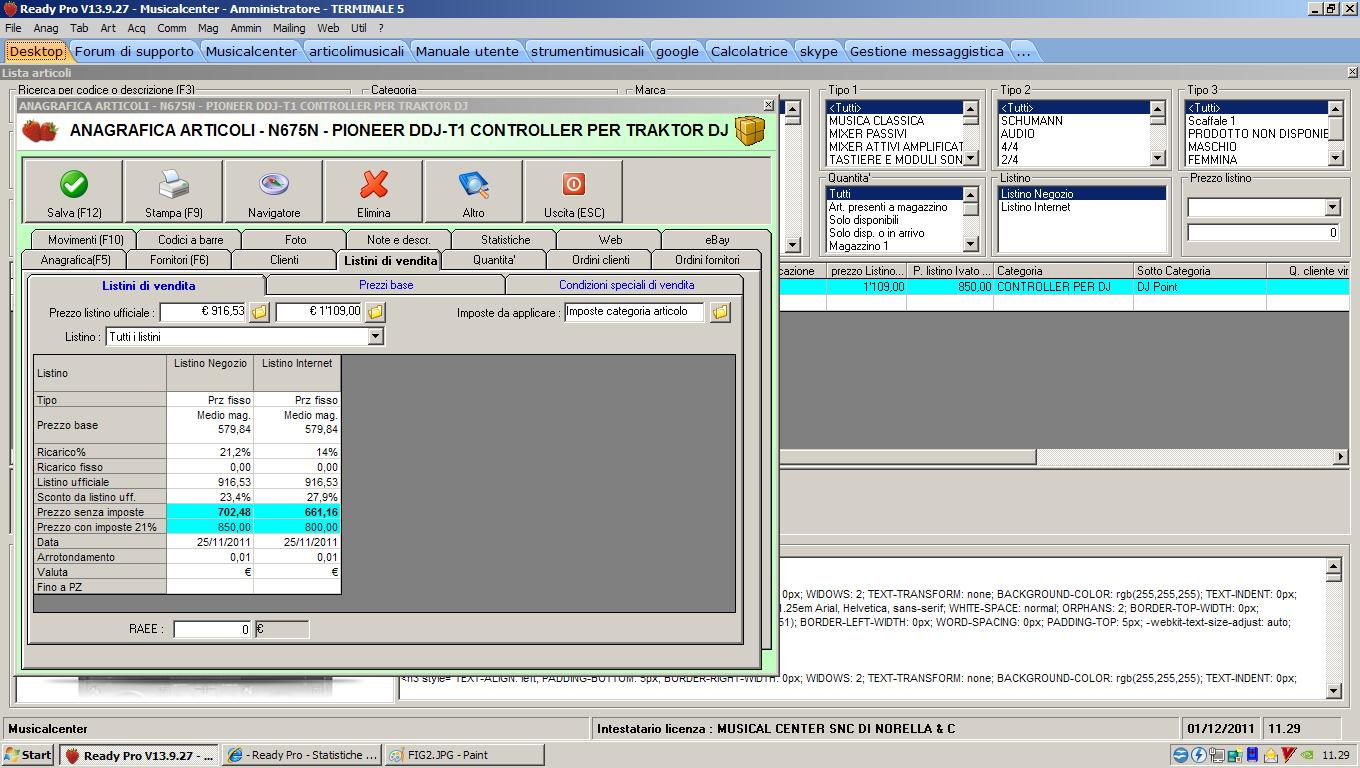This screenshot has height=768, width=1360.
Task: Click the CONTROLLER PER DJ table cell
Action: [1063, 287]
